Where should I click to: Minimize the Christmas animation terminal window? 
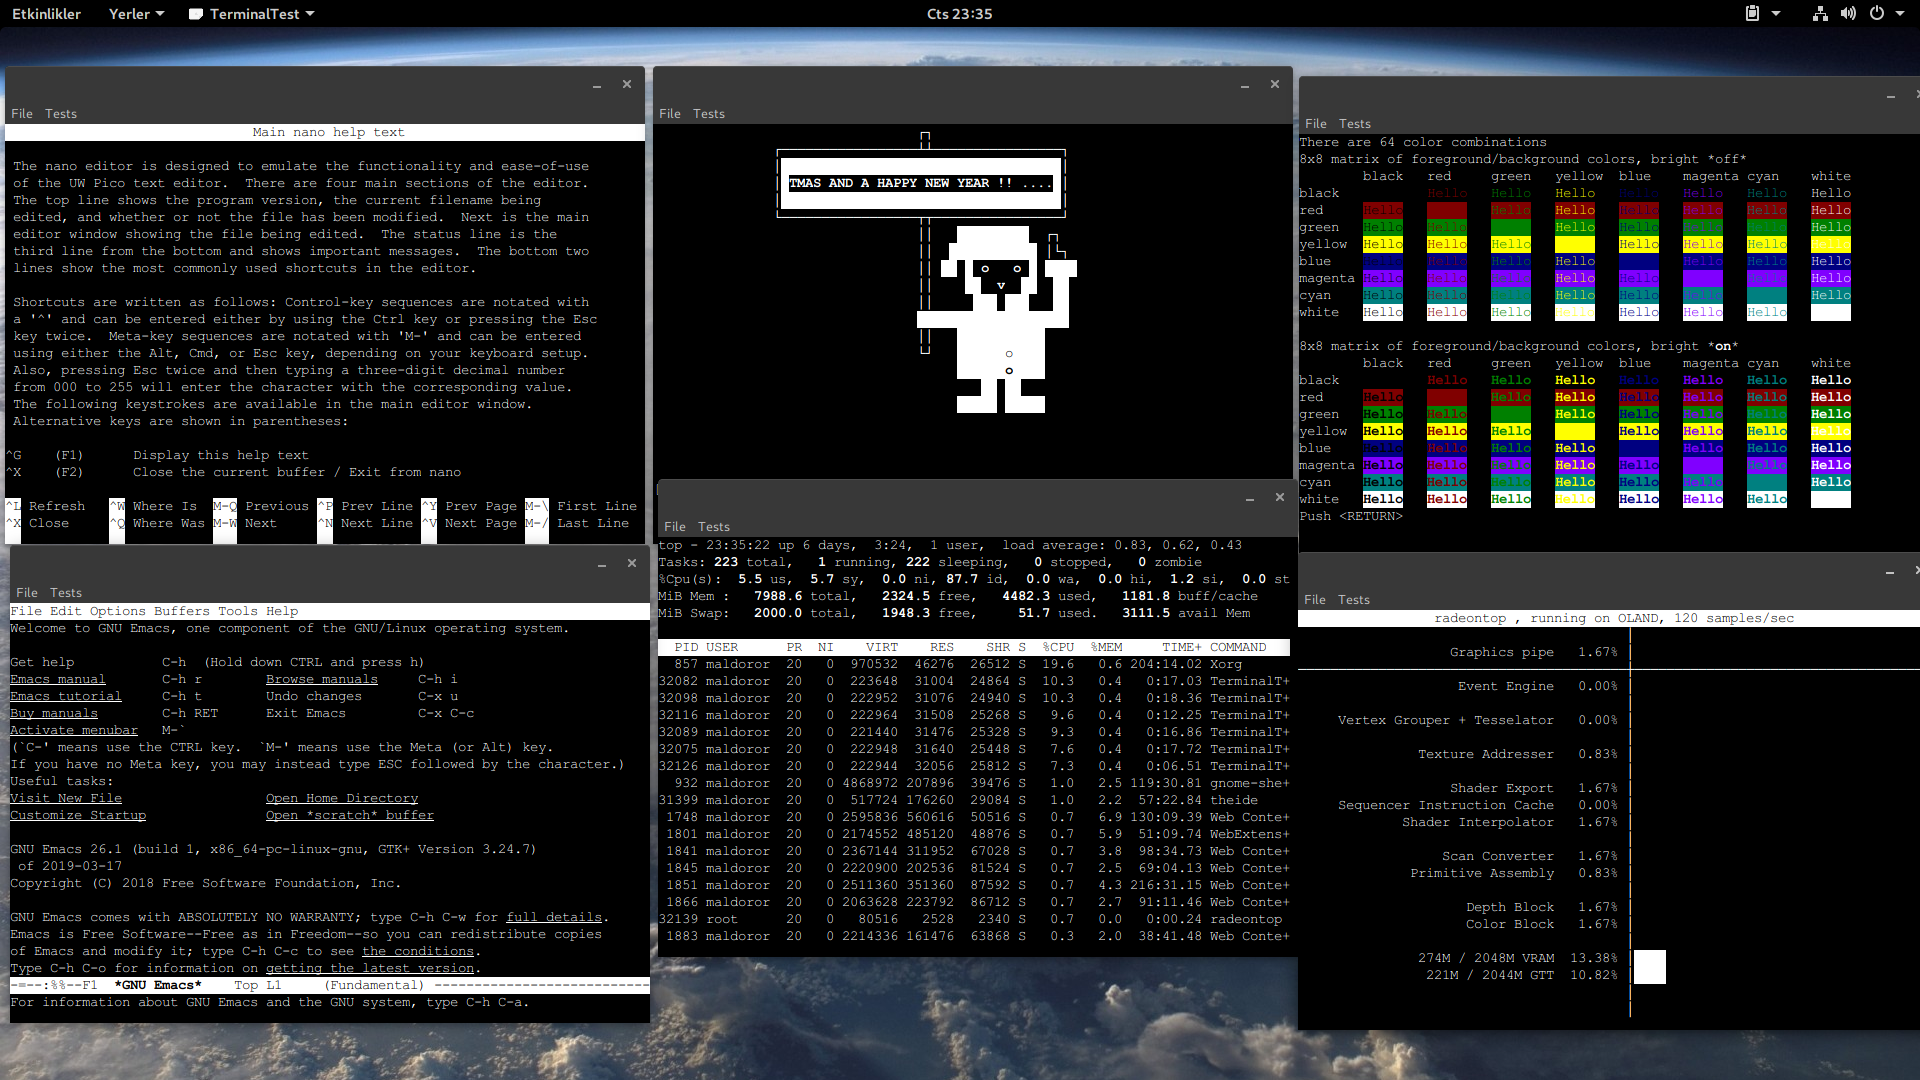[1245, 85]
